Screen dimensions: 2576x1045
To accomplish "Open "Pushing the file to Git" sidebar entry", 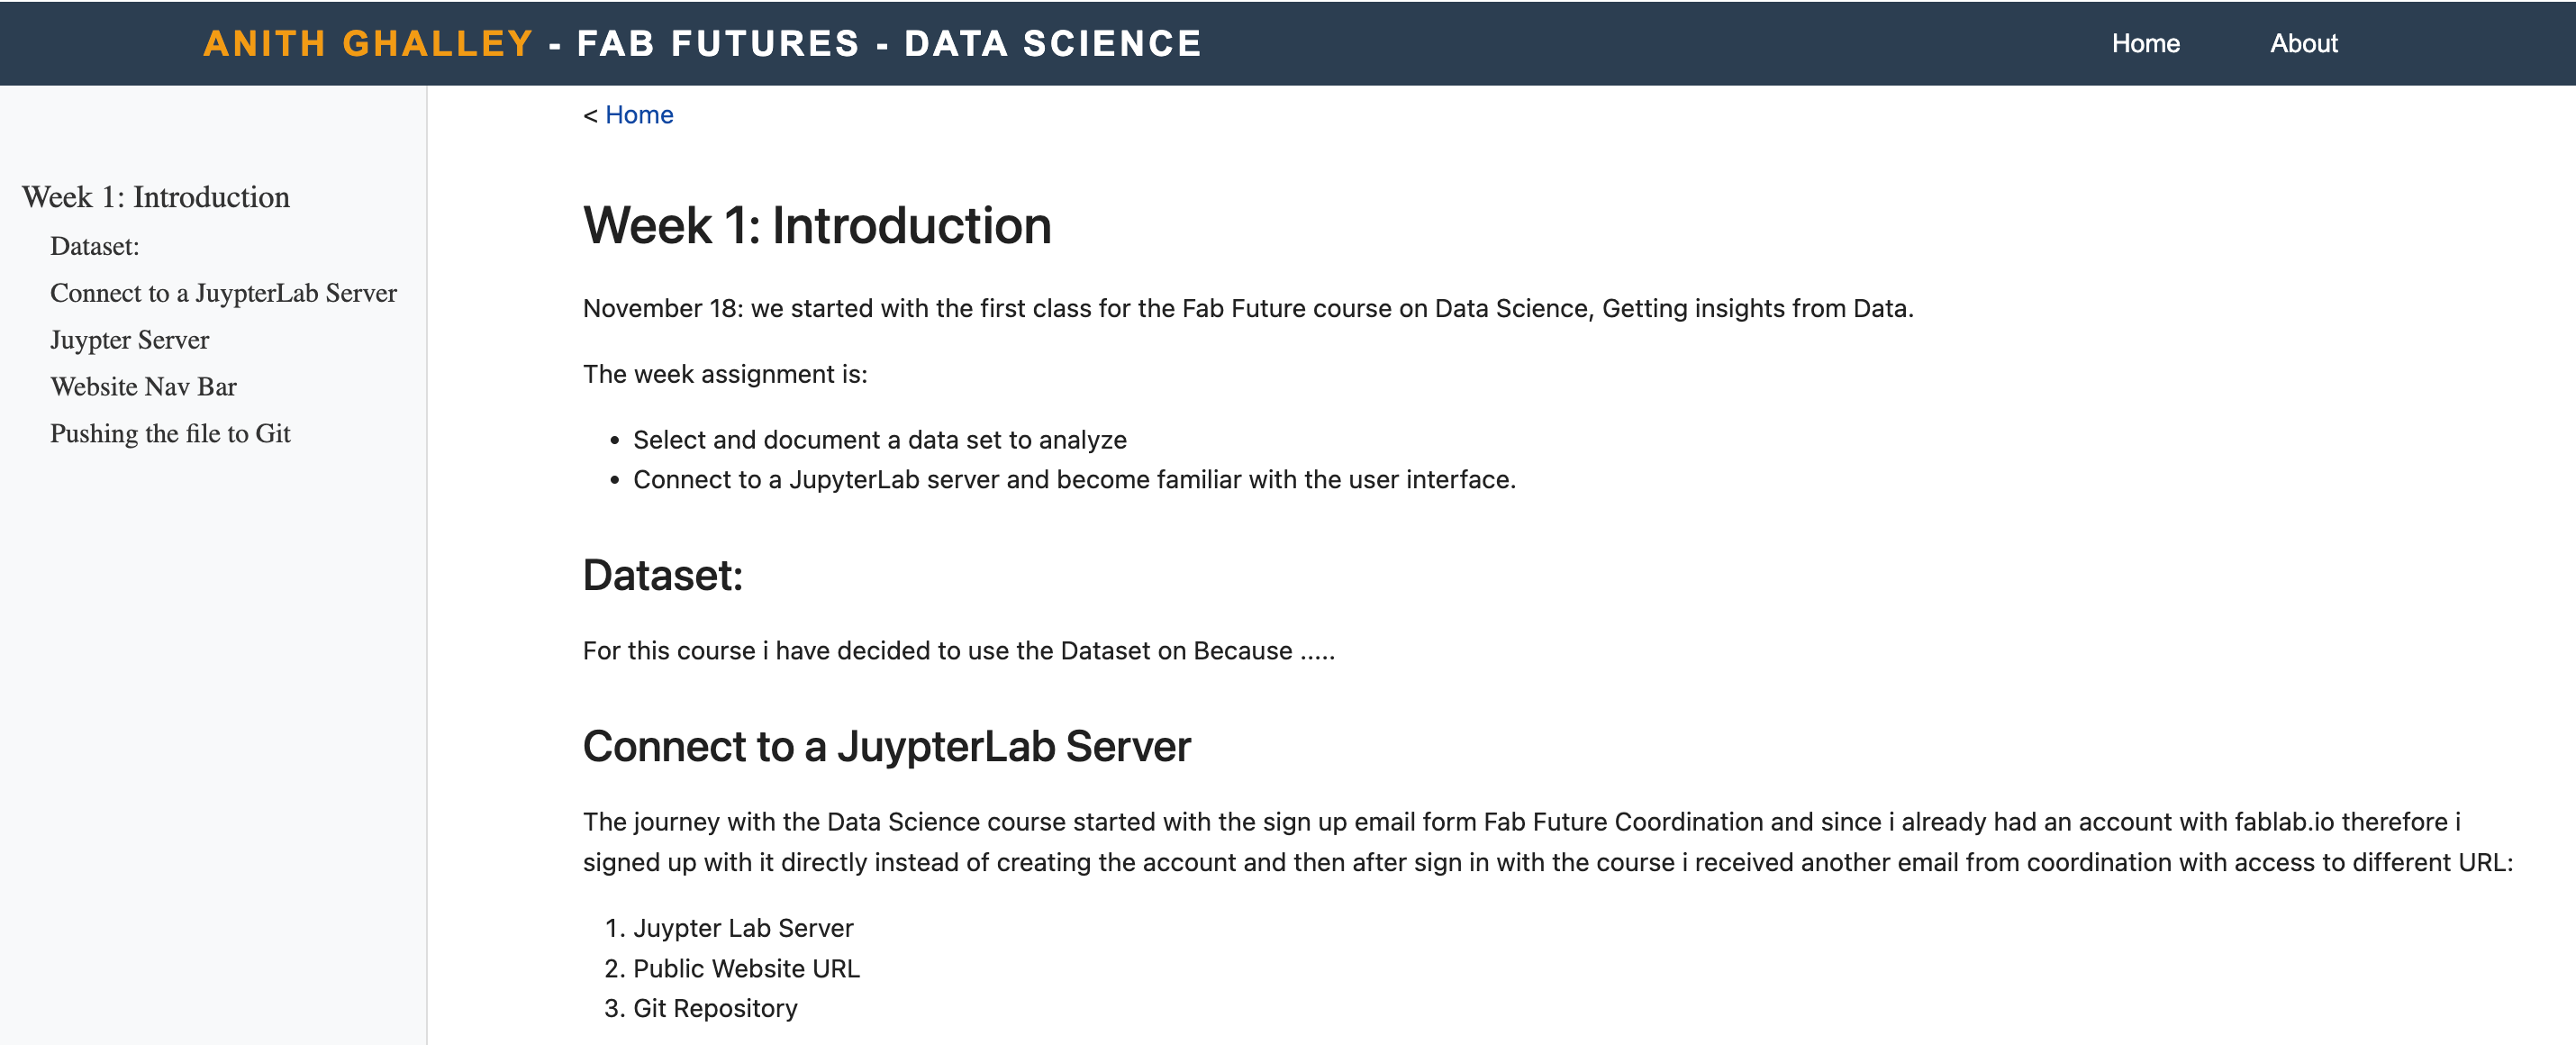I will (x=170, y=434).
